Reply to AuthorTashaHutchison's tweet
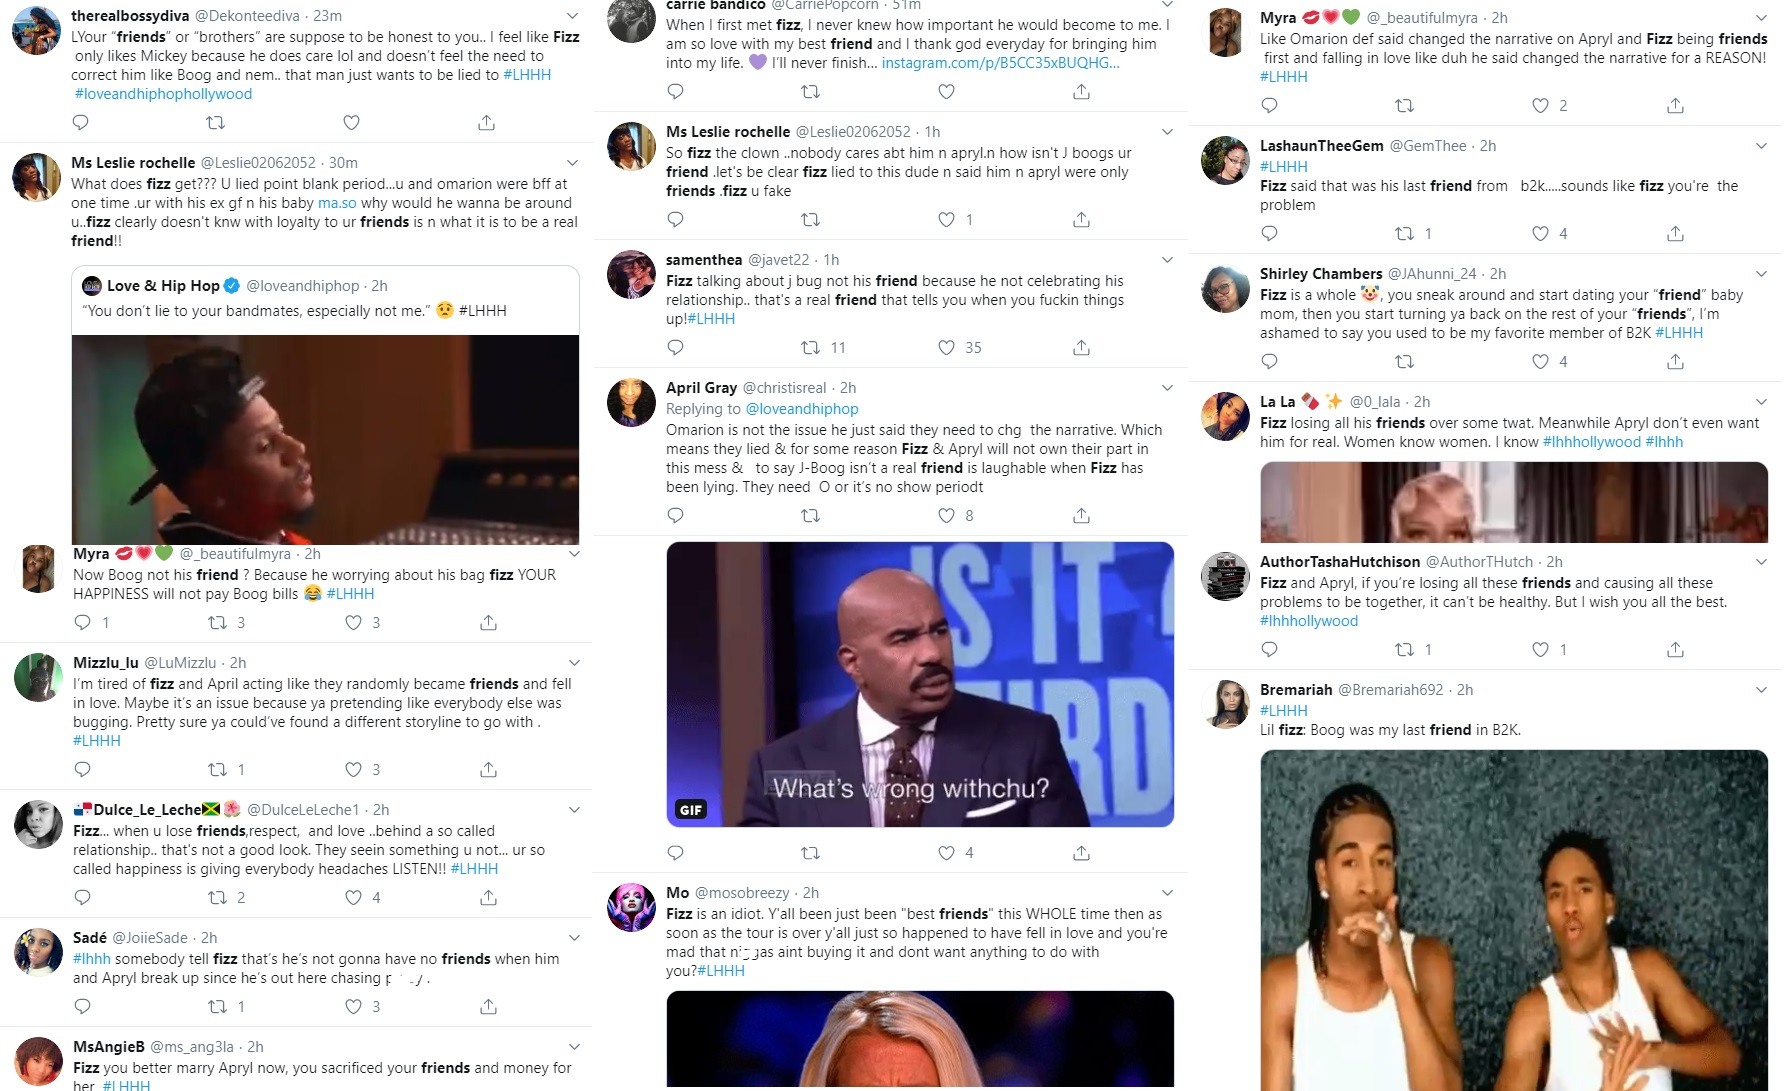 point(1269,649)
